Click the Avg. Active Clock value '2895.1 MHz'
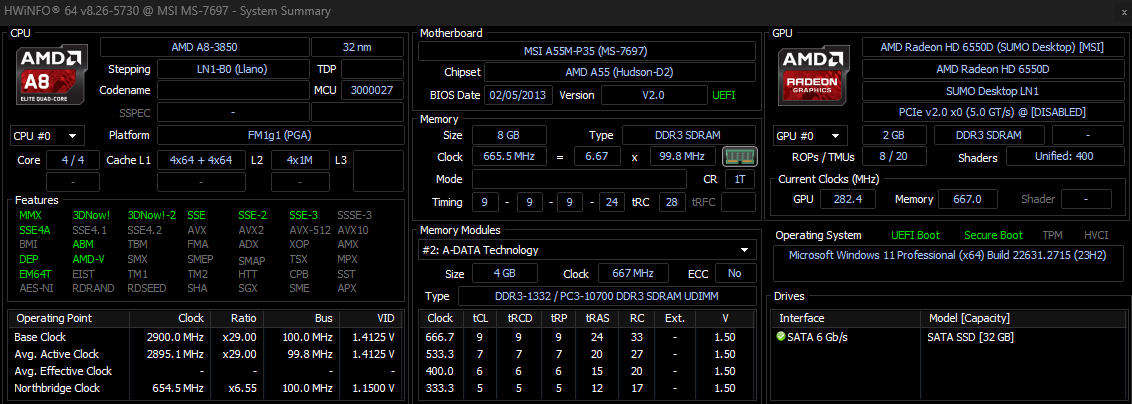The width and height of the screenshot is (1132, 404). 174,354
